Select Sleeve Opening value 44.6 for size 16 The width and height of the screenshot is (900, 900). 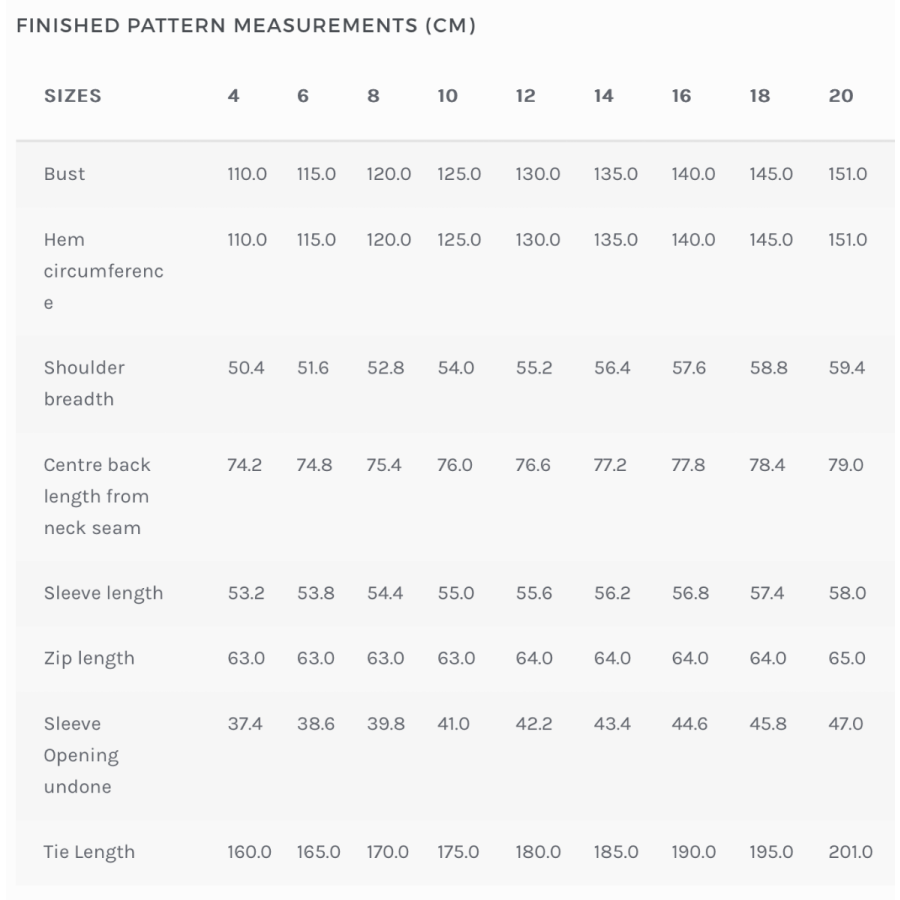click(x=690, y=723)
